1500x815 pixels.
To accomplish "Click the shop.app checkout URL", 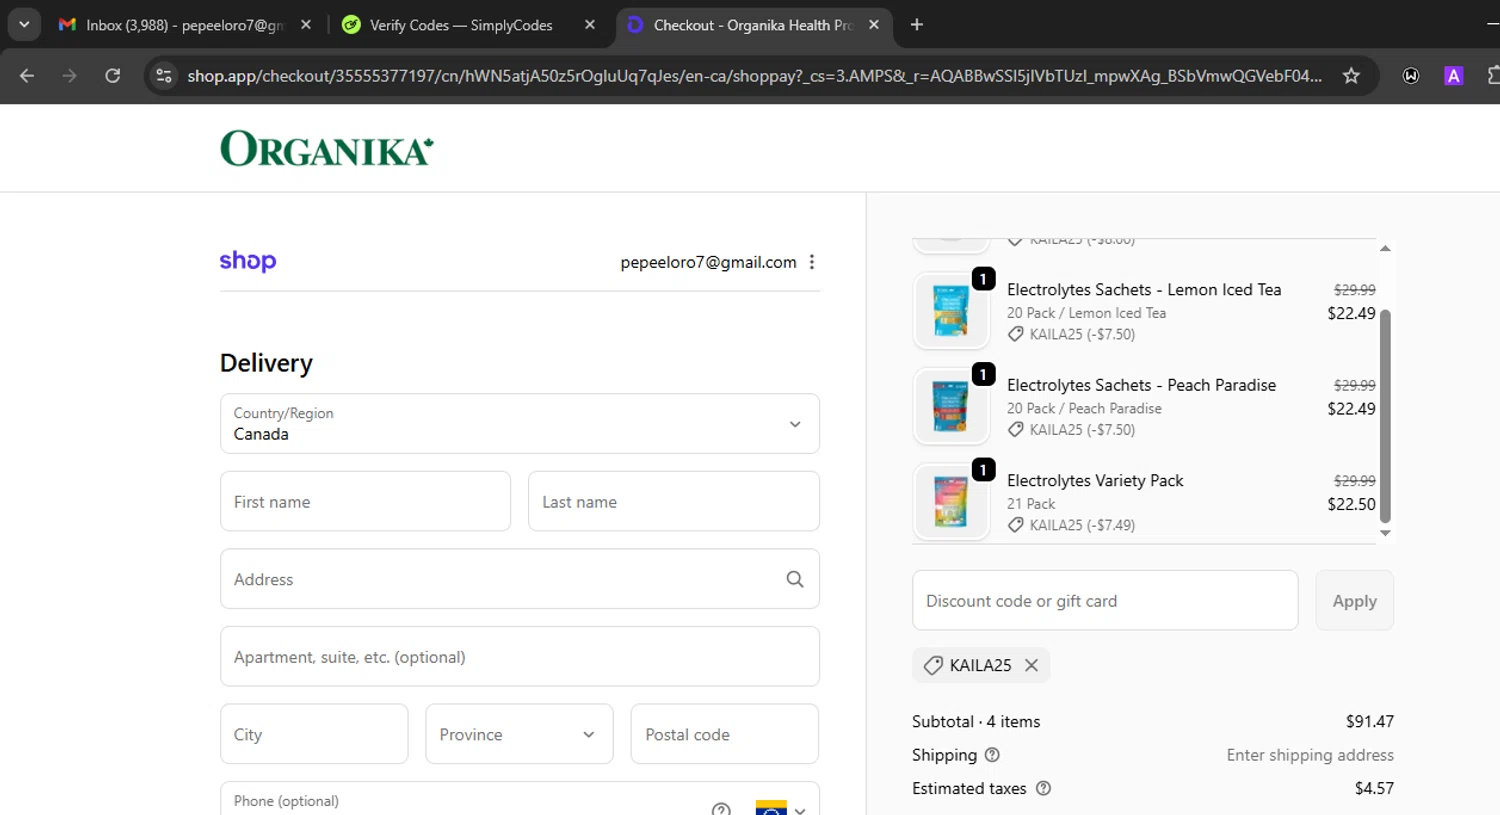I will (754, 76).
